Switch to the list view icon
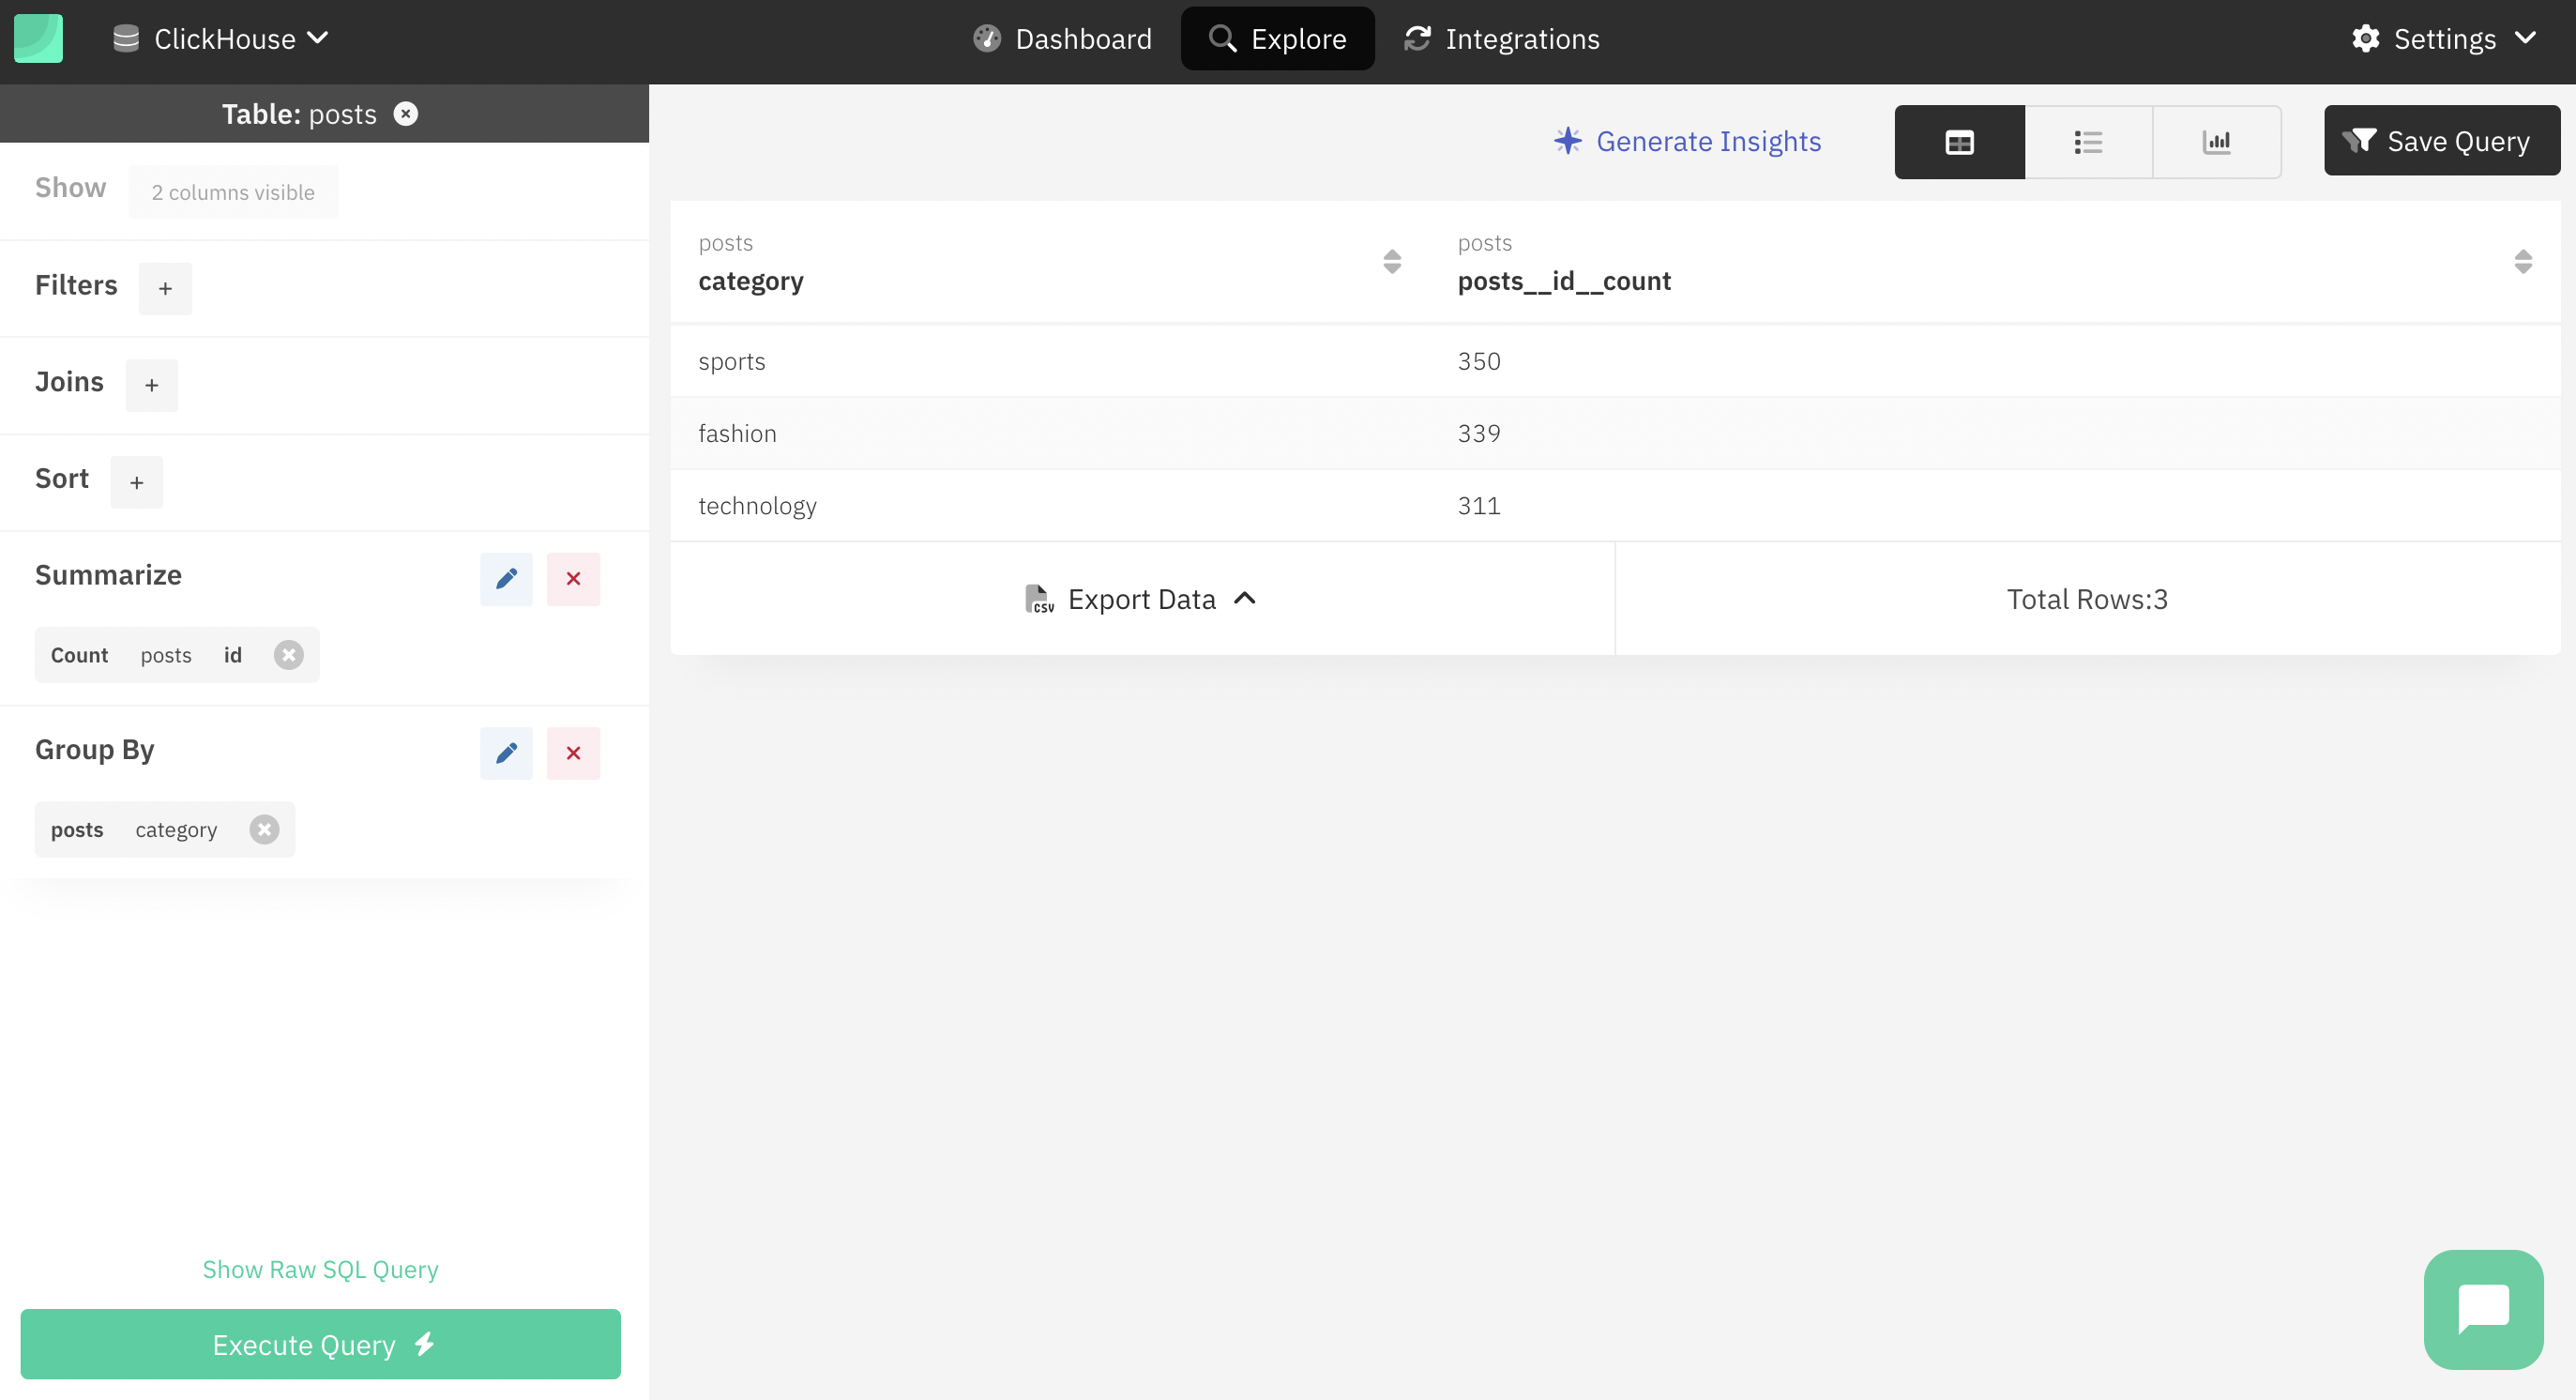The width and height of the screenshot is (2576, 1400). [x=2088, y=142]
